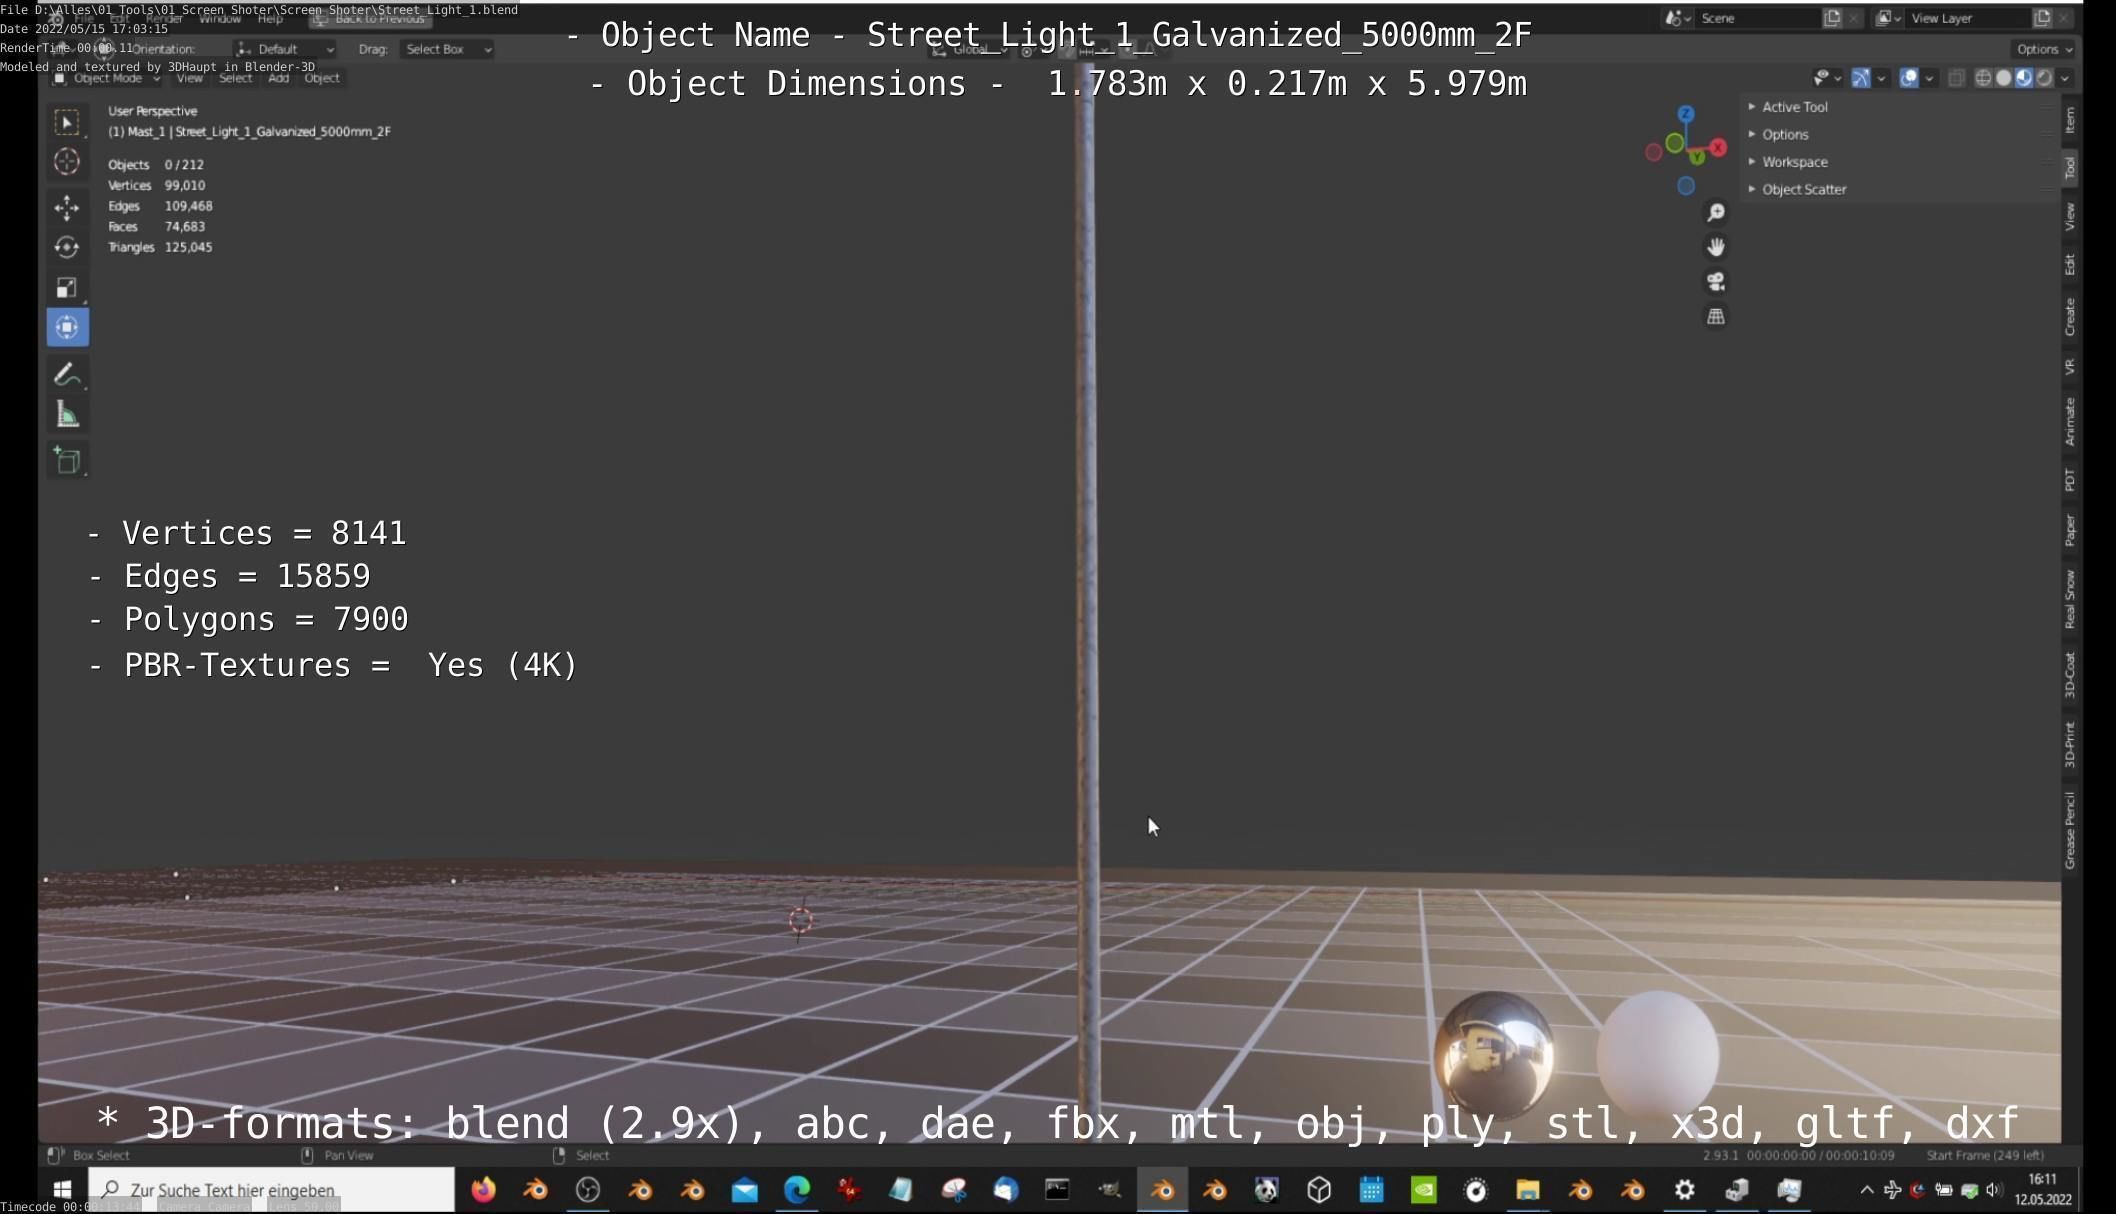Activate the Annotate pencil tool
Viewport: 2116px width, 1214px height.
click(67, 374)
